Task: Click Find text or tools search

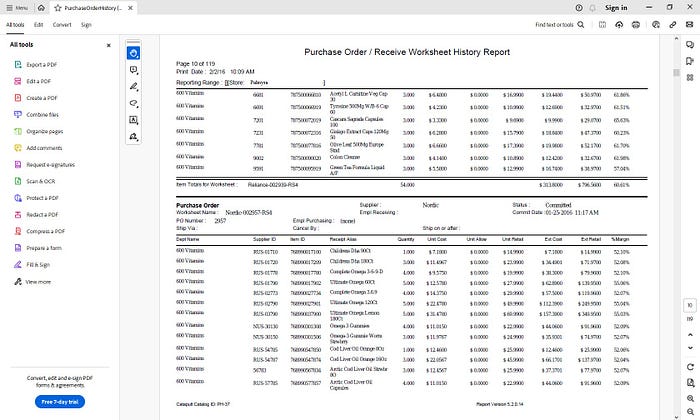Action: tap(560, 25)
